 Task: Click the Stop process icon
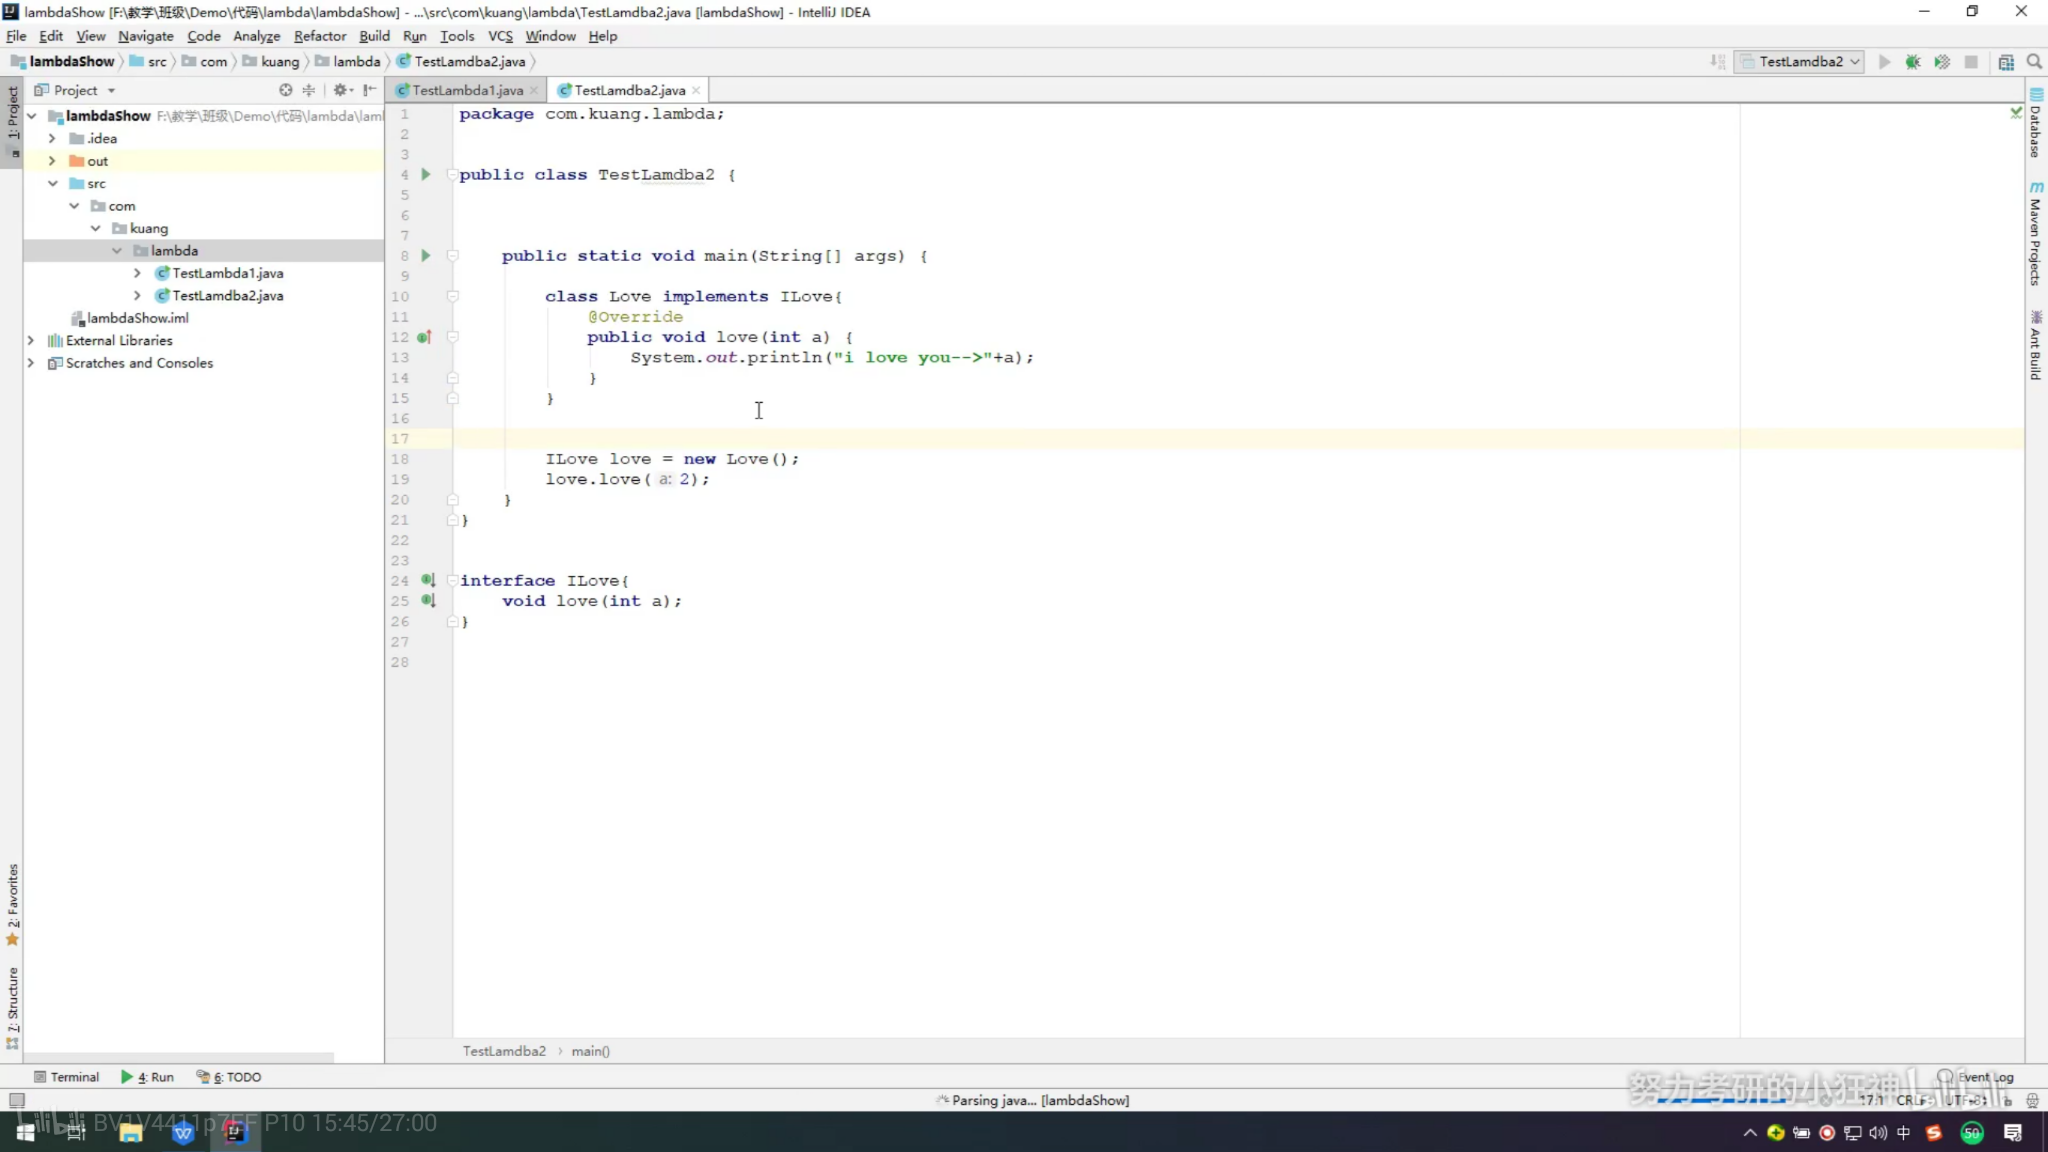(1971, 62)
